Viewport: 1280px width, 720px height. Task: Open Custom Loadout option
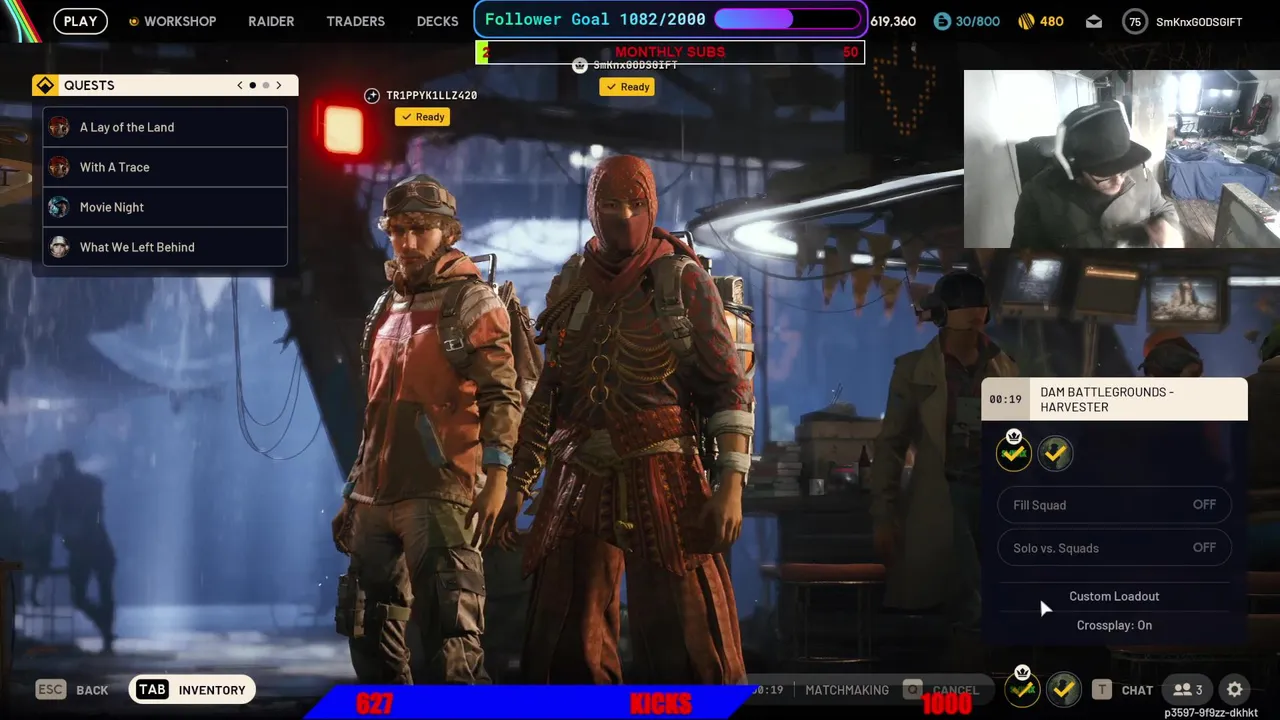coord(1114,596)
